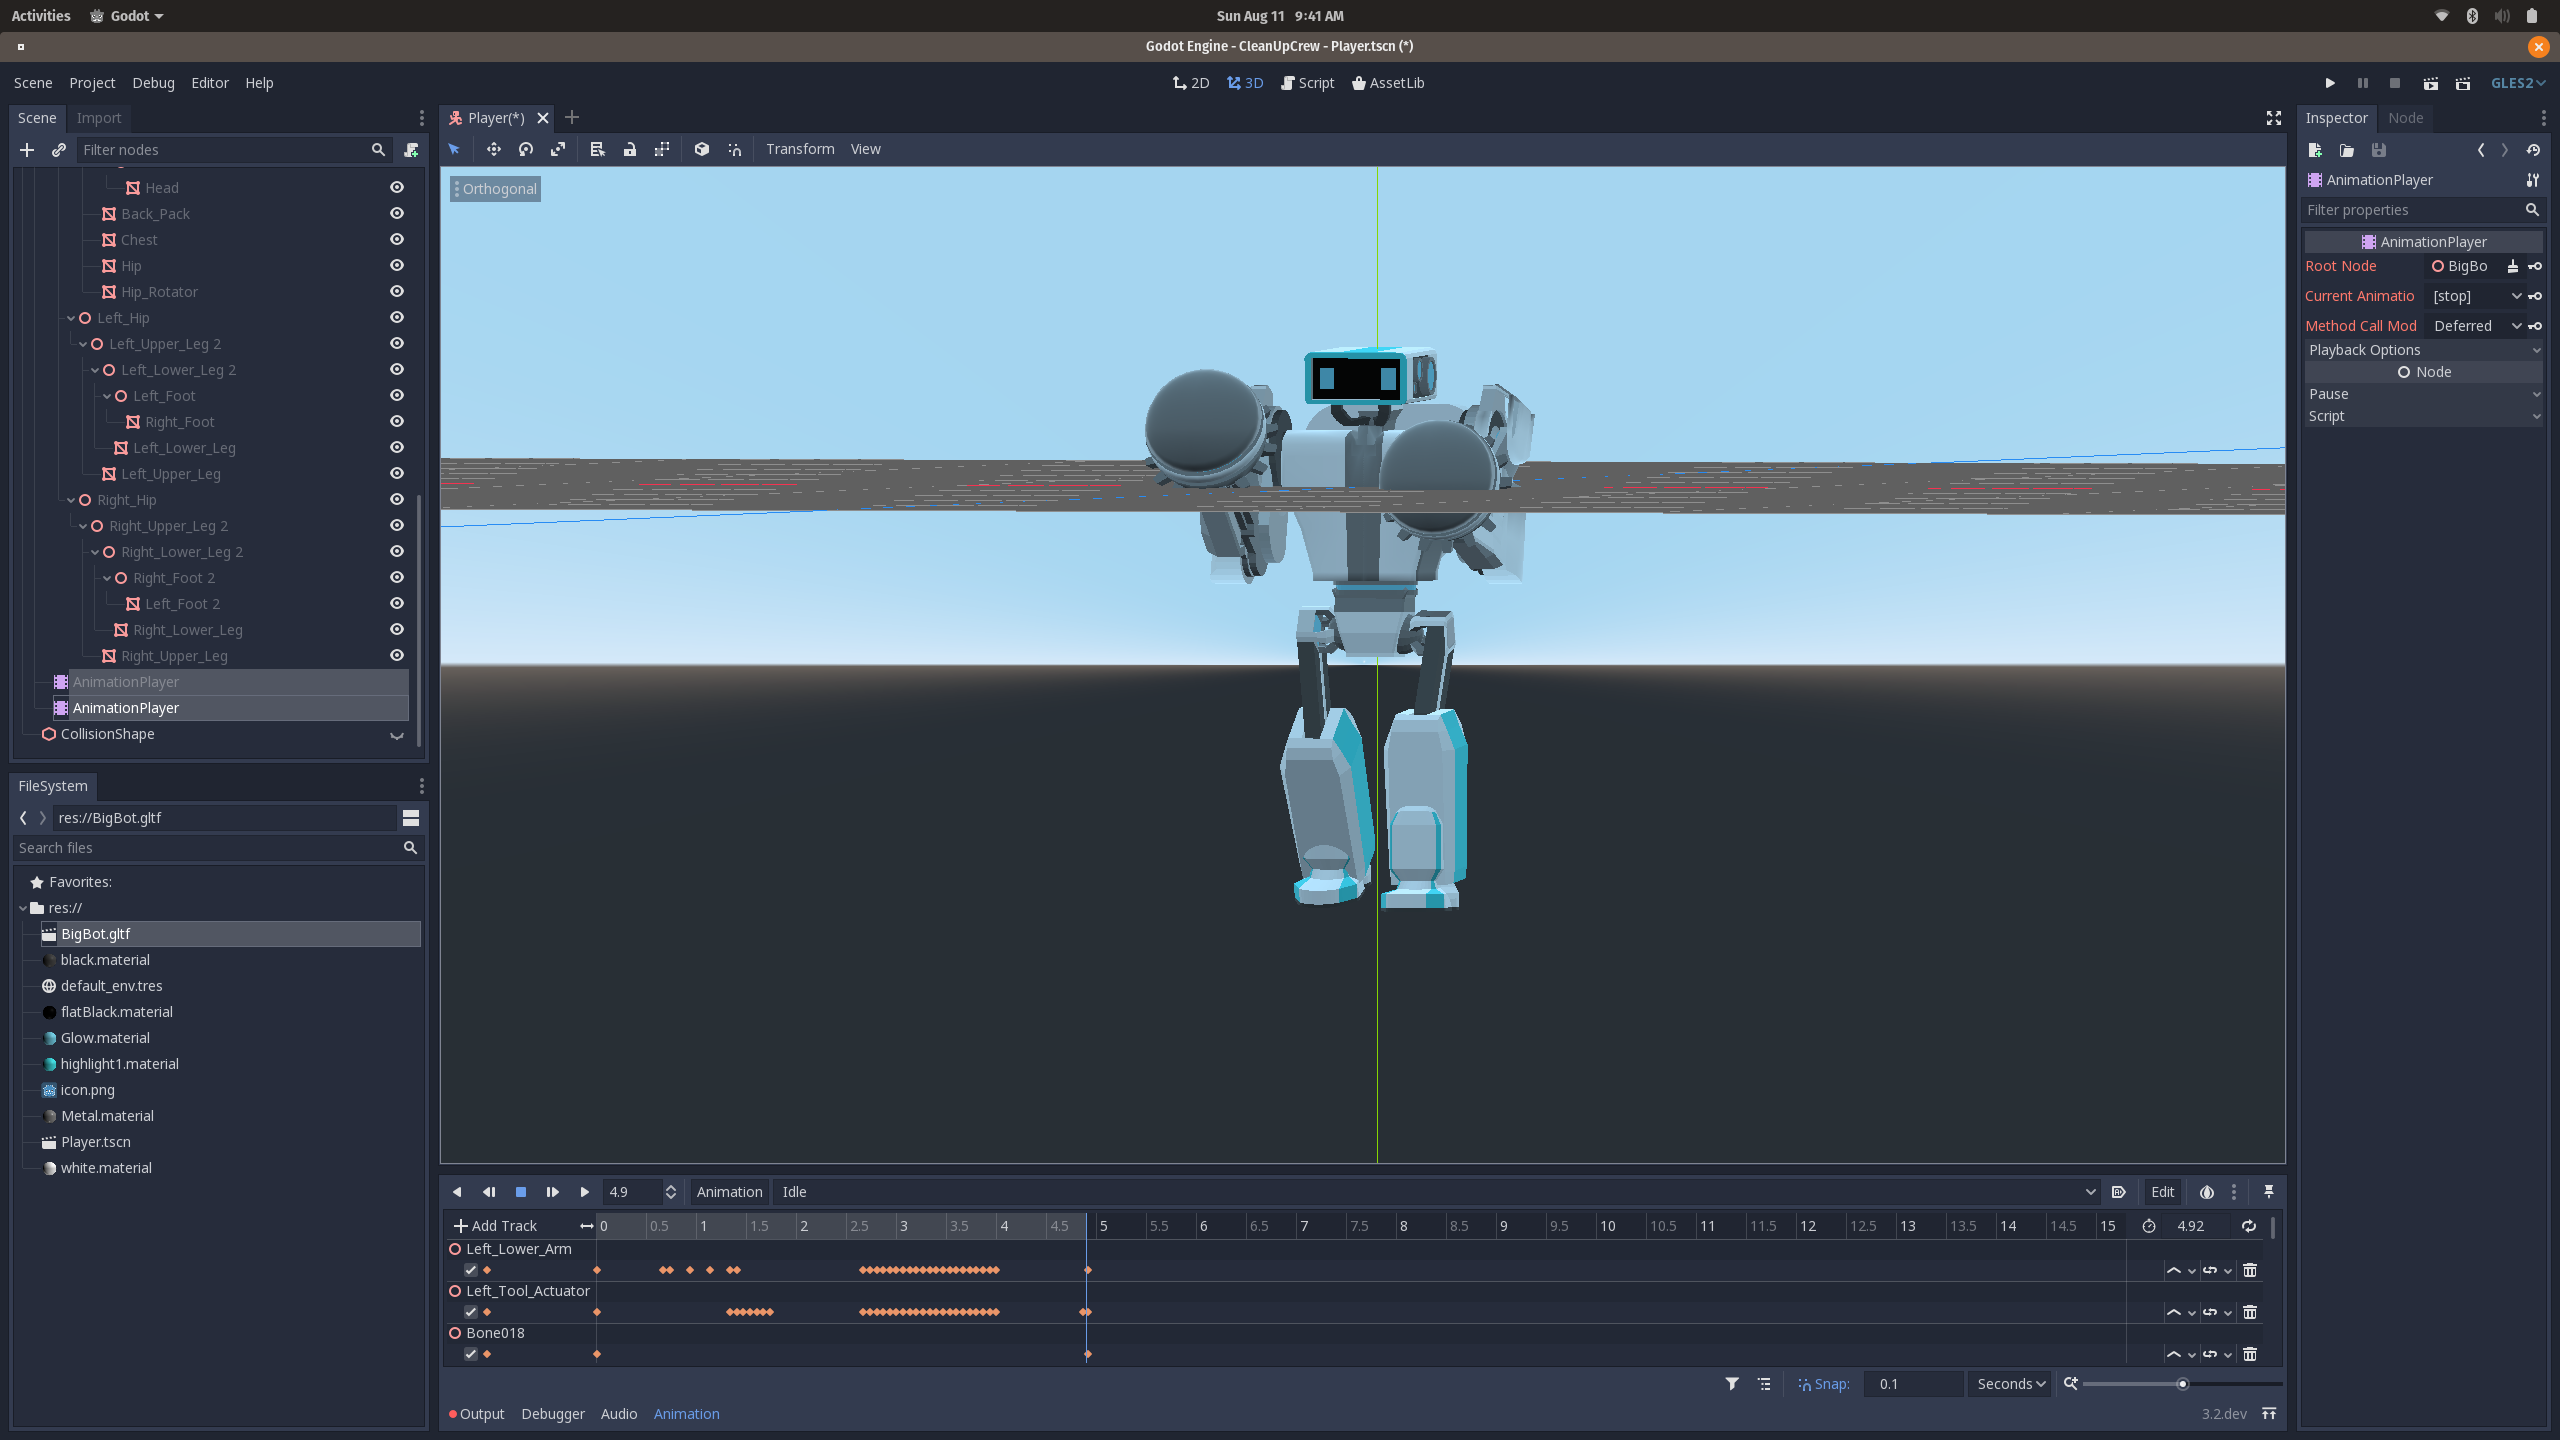This screenshot has height=1440, width=2560.
Task: Open the viewport Transform menu button
Action: tap(800, 149)
